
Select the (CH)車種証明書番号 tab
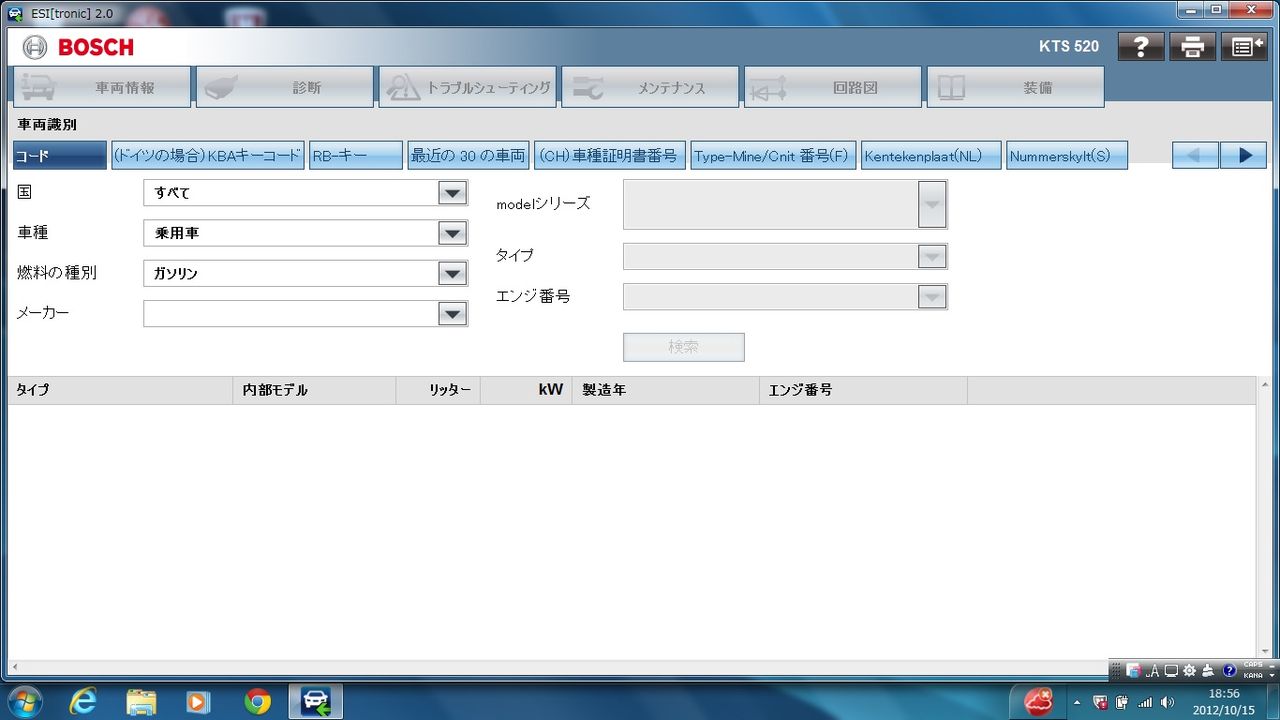[610, 155]
